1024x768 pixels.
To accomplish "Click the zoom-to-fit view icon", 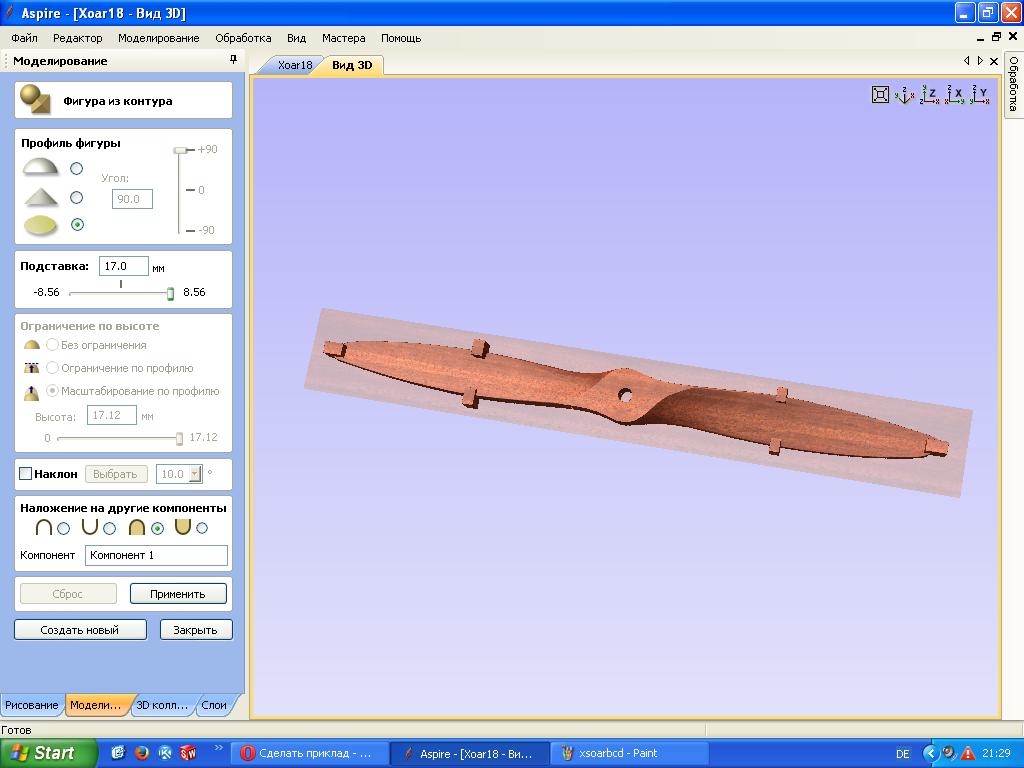I will (880, 95).
